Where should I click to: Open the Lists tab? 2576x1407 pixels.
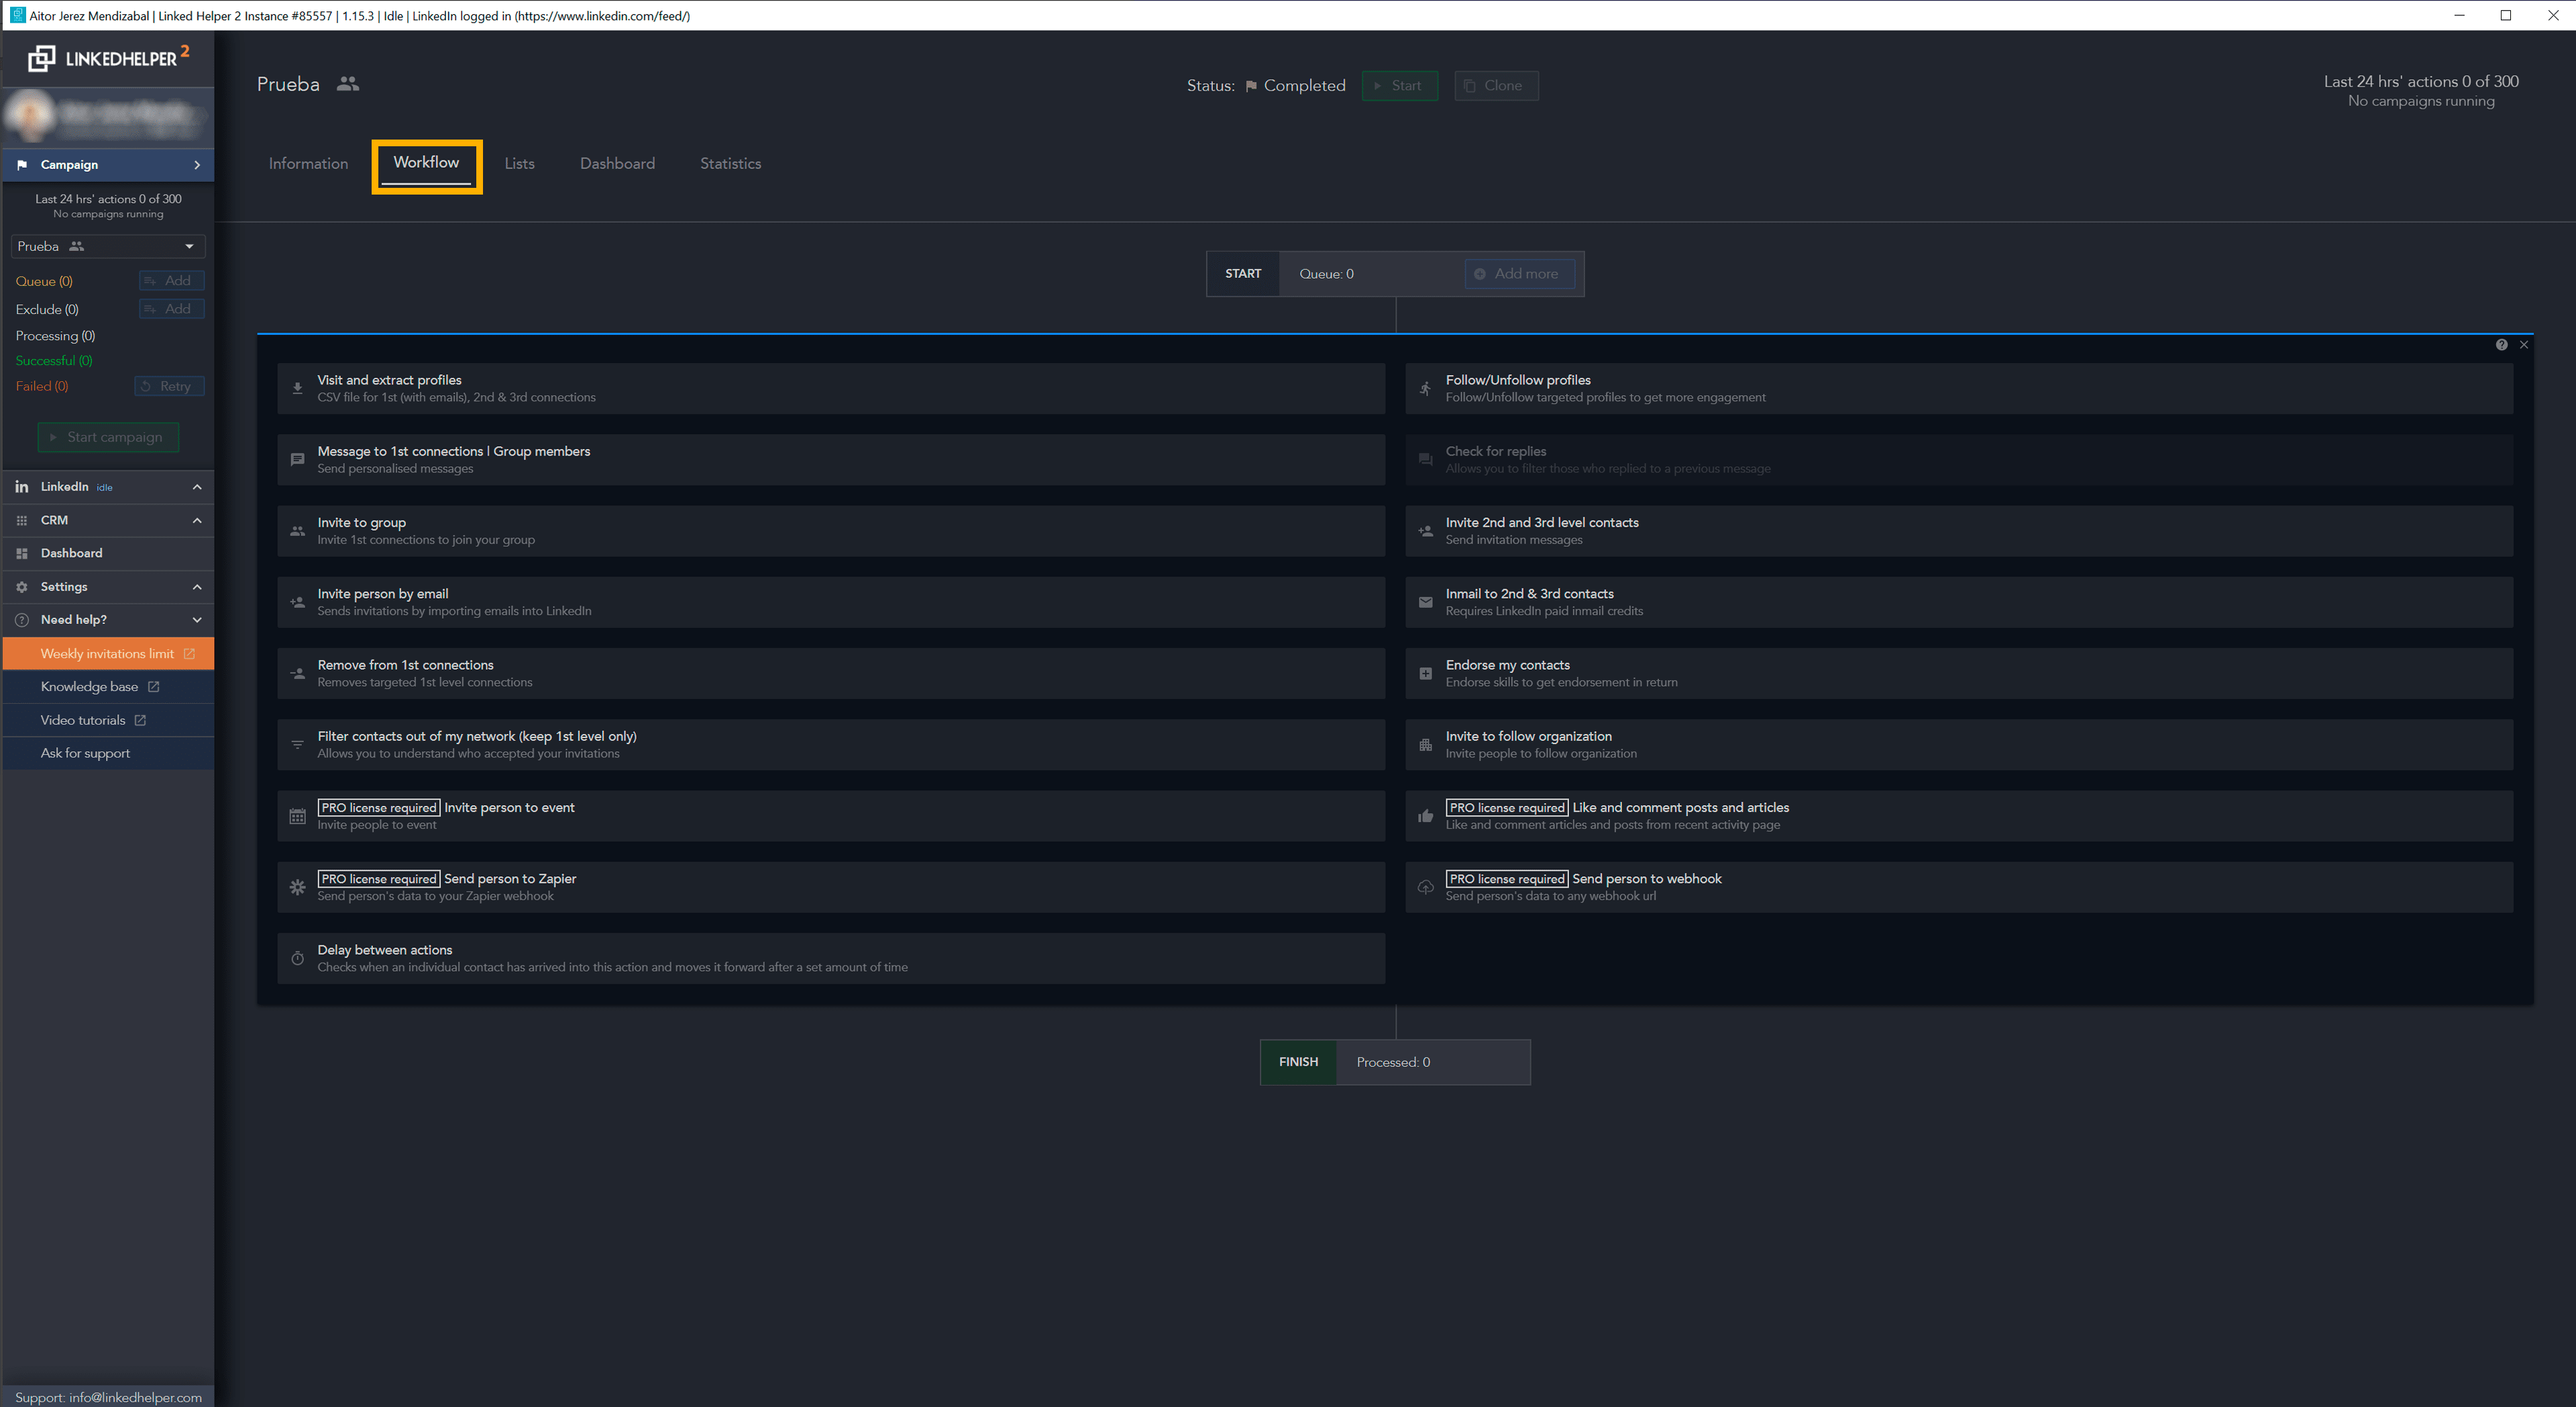point(519,163)
